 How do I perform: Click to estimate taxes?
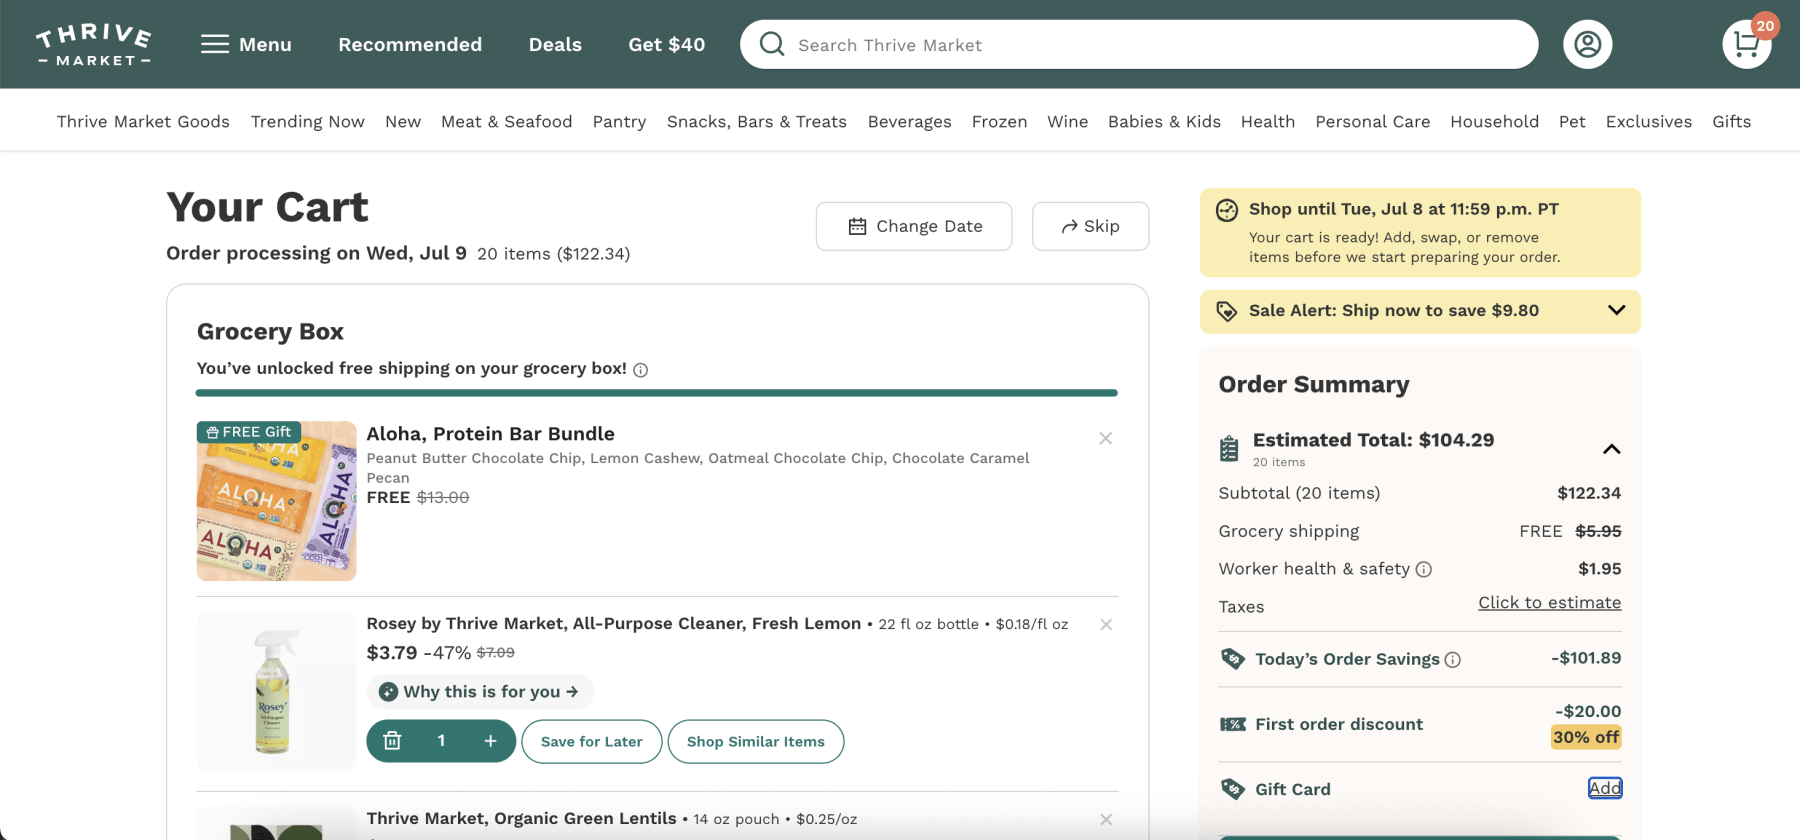click(x=1550, y=602)
